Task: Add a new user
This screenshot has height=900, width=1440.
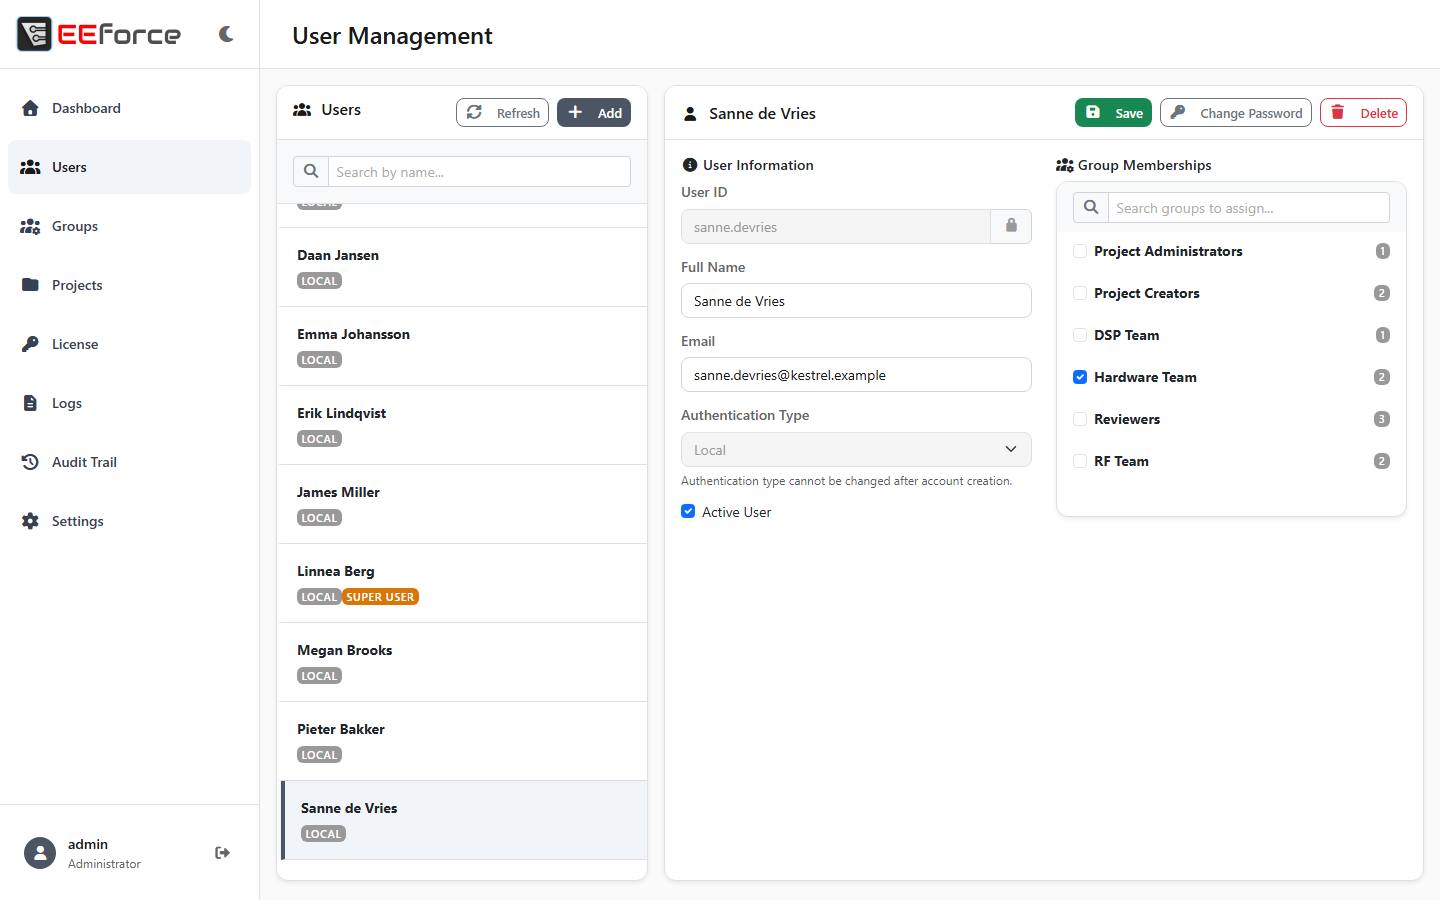Action: pyautogui.click(x=594, y=113)
